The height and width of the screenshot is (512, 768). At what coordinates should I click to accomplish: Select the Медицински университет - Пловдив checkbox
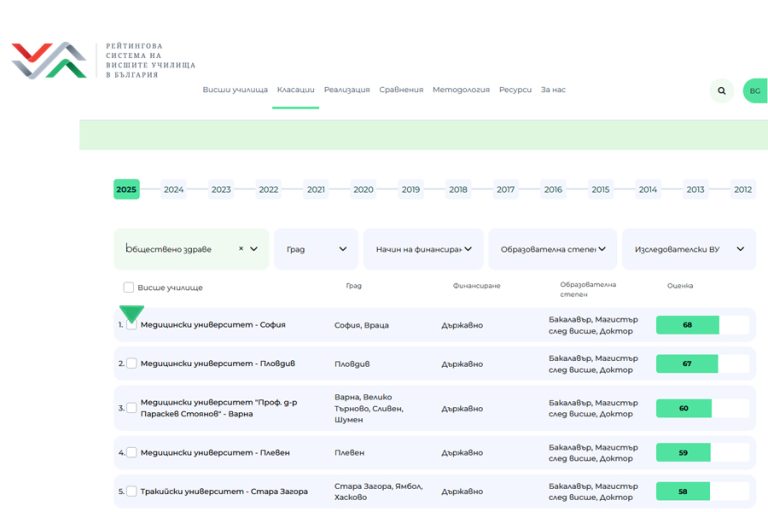point(132,363)
